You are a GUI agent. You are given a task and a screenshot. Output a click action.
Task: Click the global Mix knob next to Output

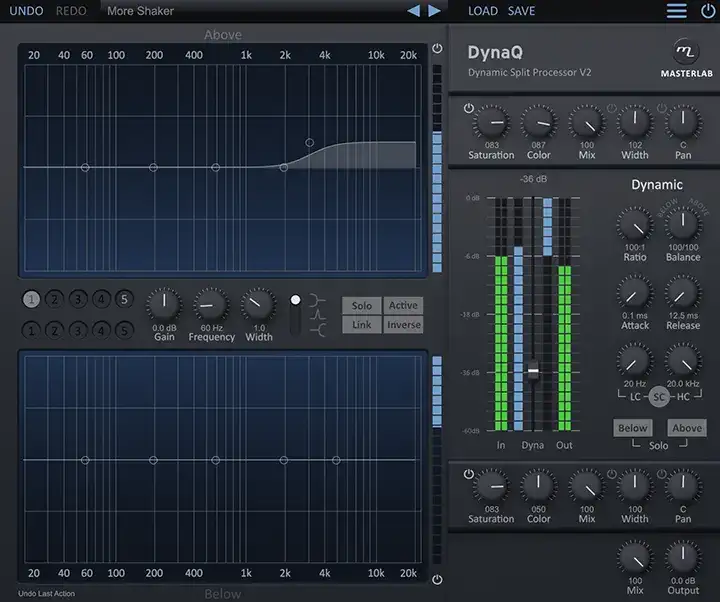point(635,557)
